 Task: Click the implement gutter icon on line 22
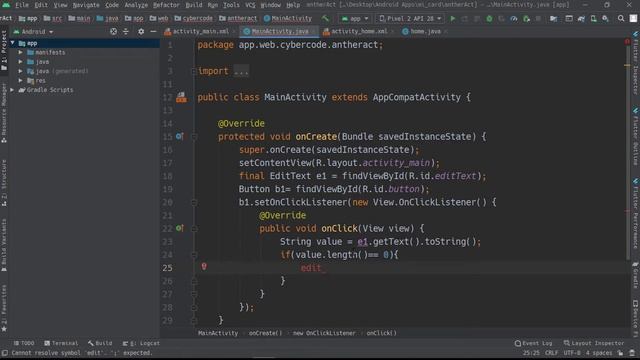(x=180, y=228)
